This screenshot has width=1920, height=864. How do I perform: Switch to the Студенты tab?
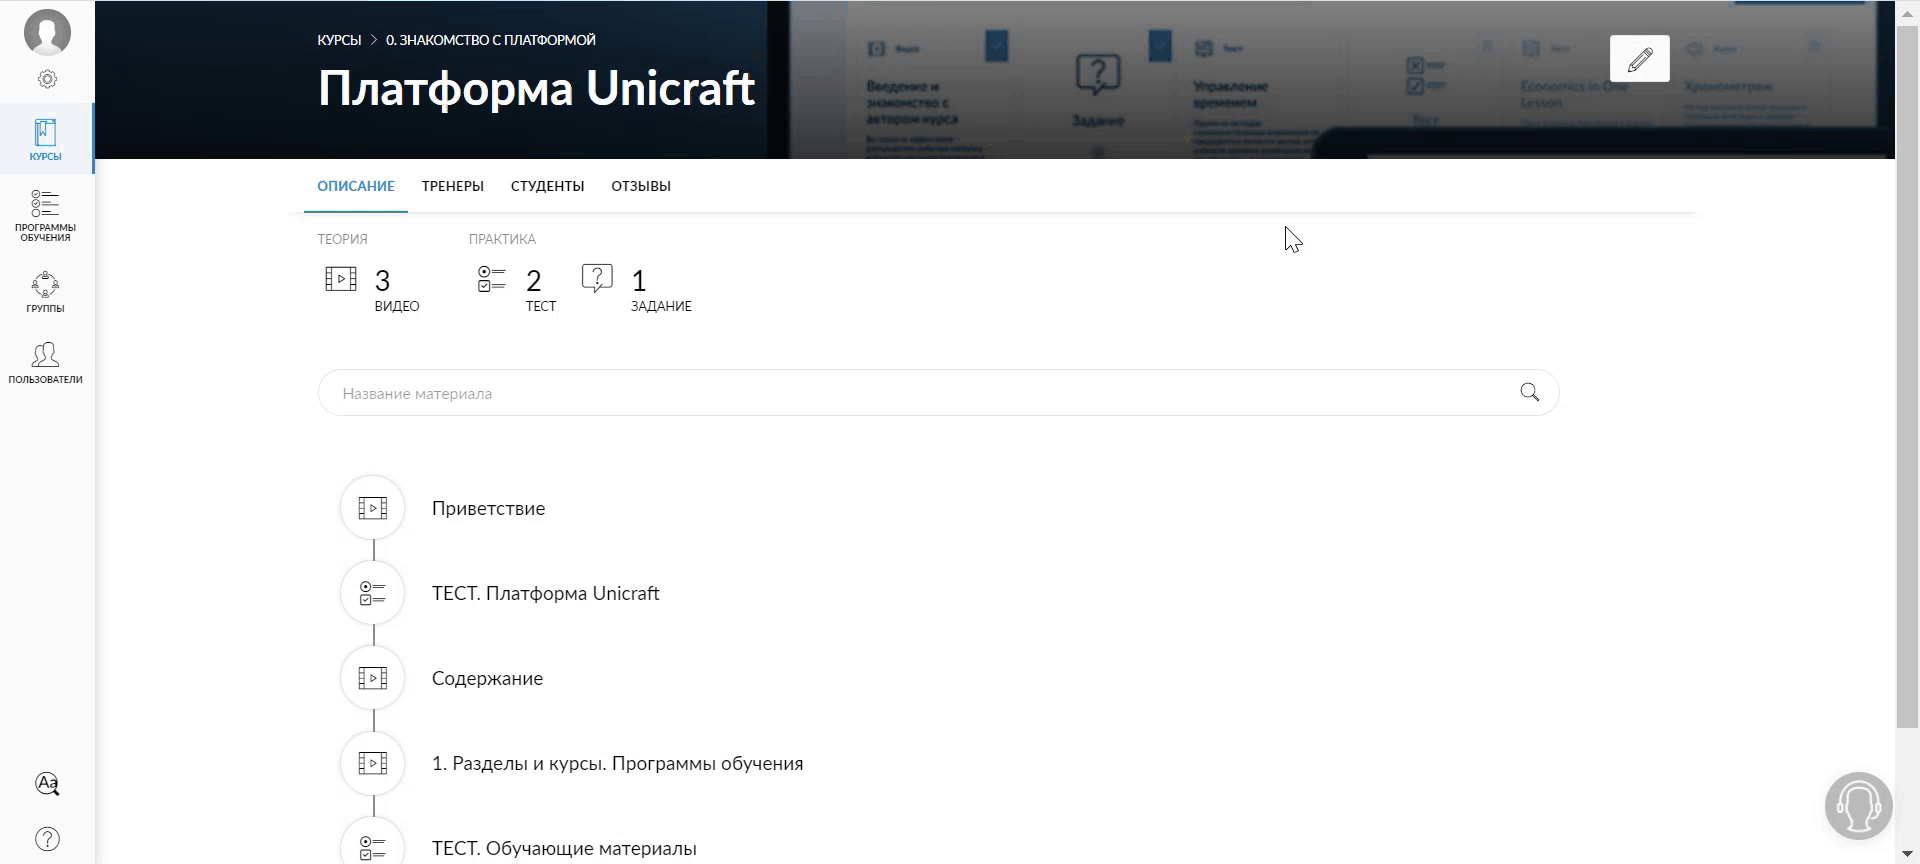[547, 186]
